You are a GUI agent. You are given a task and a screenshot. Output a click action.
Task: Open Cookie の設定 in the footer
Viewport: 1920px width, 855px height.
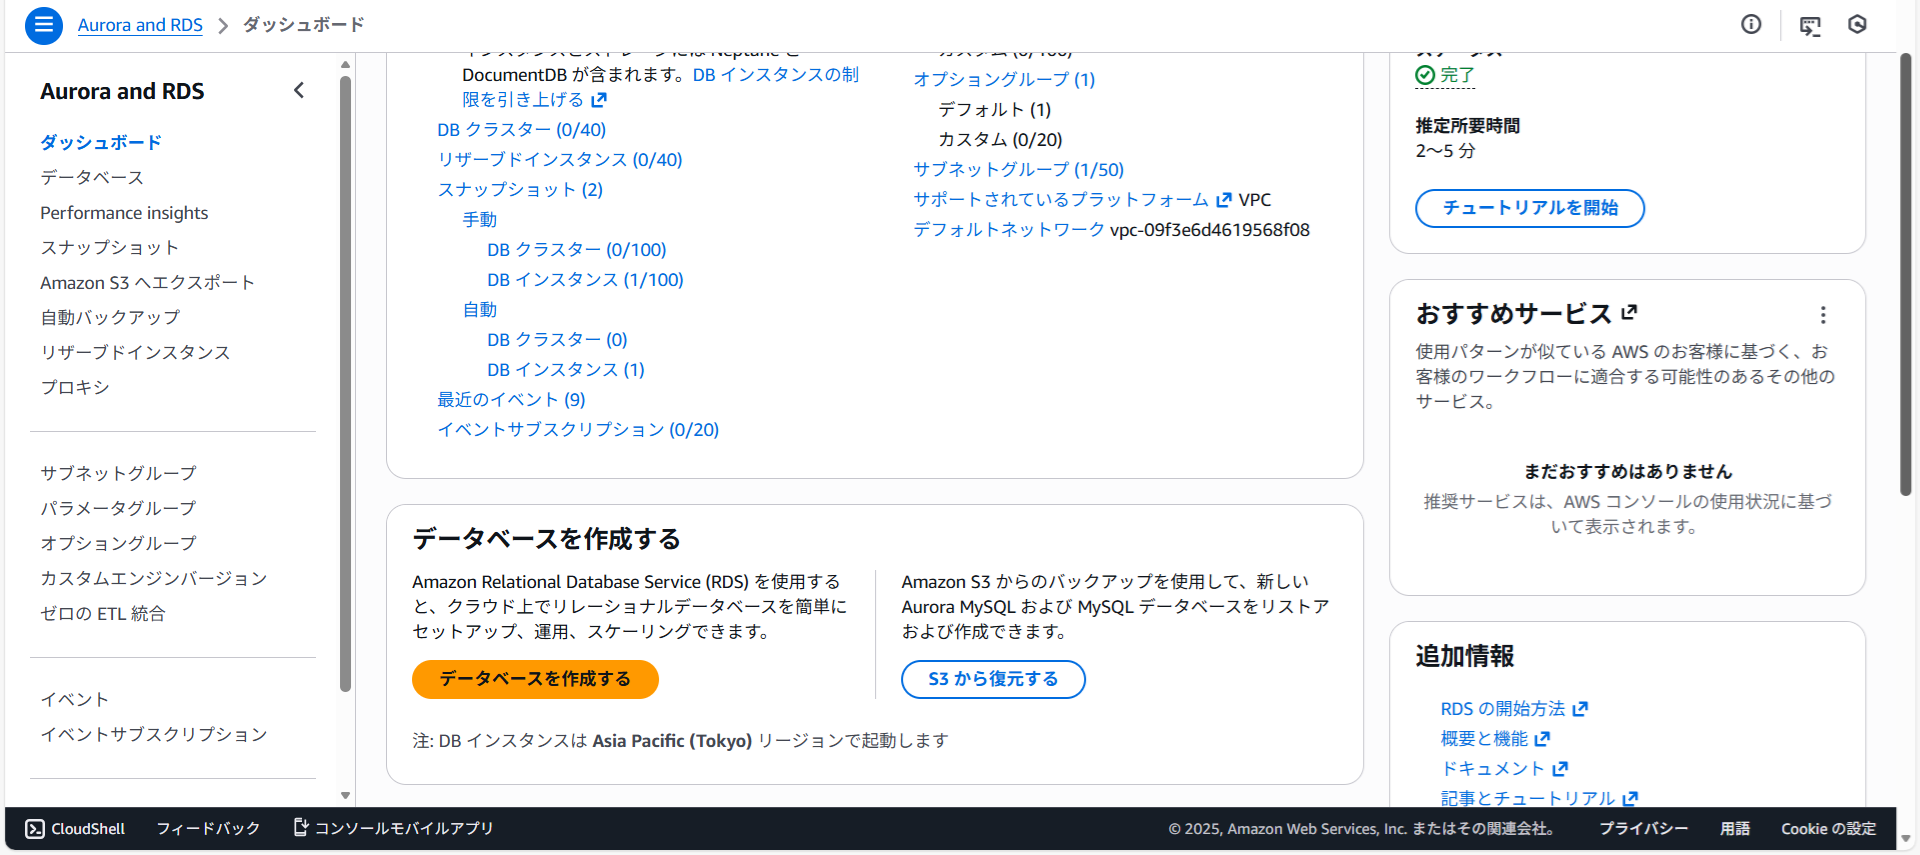click(1828, 828)
